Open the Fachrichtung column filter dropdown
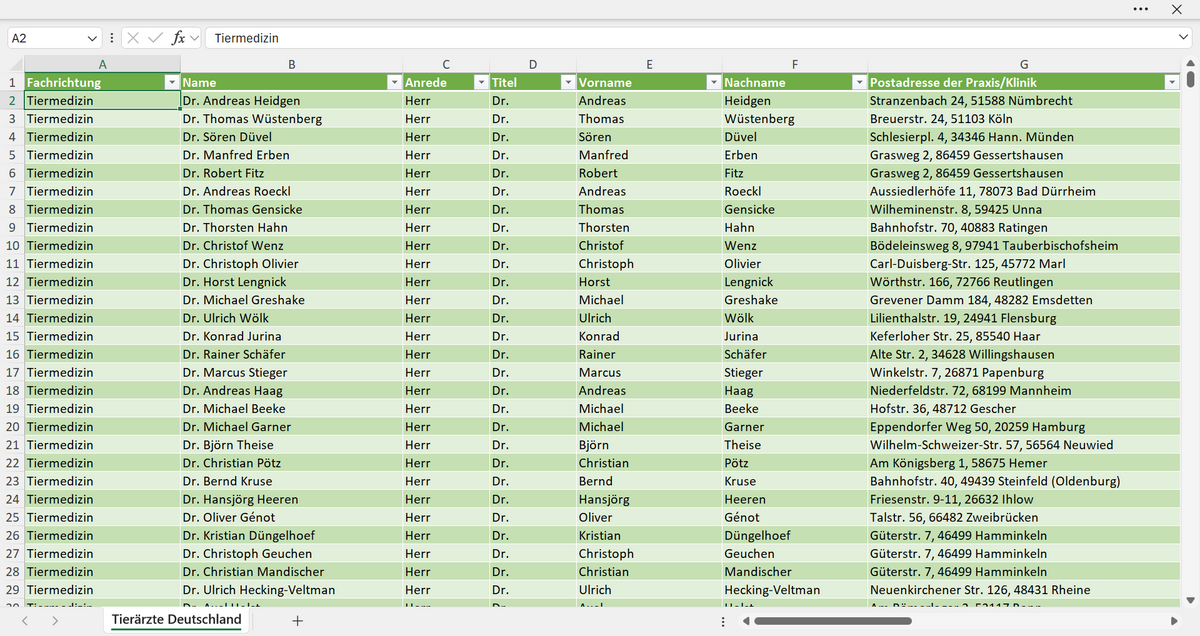Image resolution: width=1200 pixels, height=636 pixels. pos(171,82)
